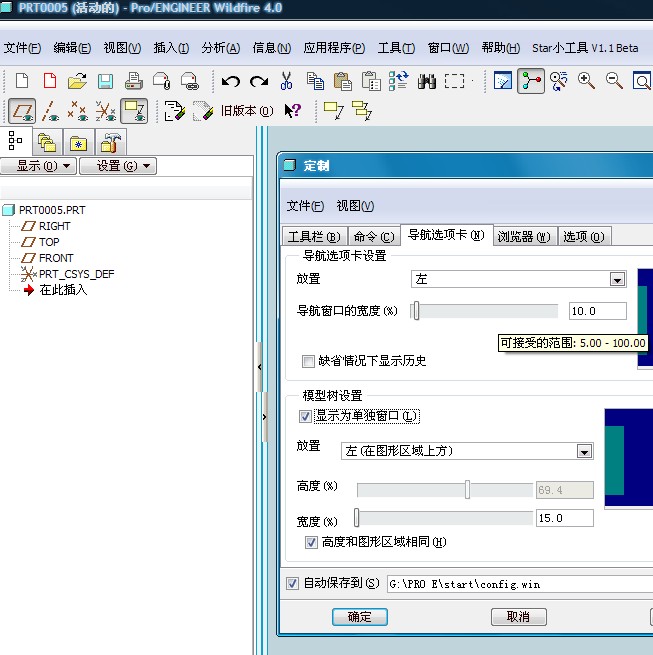Toggle datum points display icon

point(78,111)
